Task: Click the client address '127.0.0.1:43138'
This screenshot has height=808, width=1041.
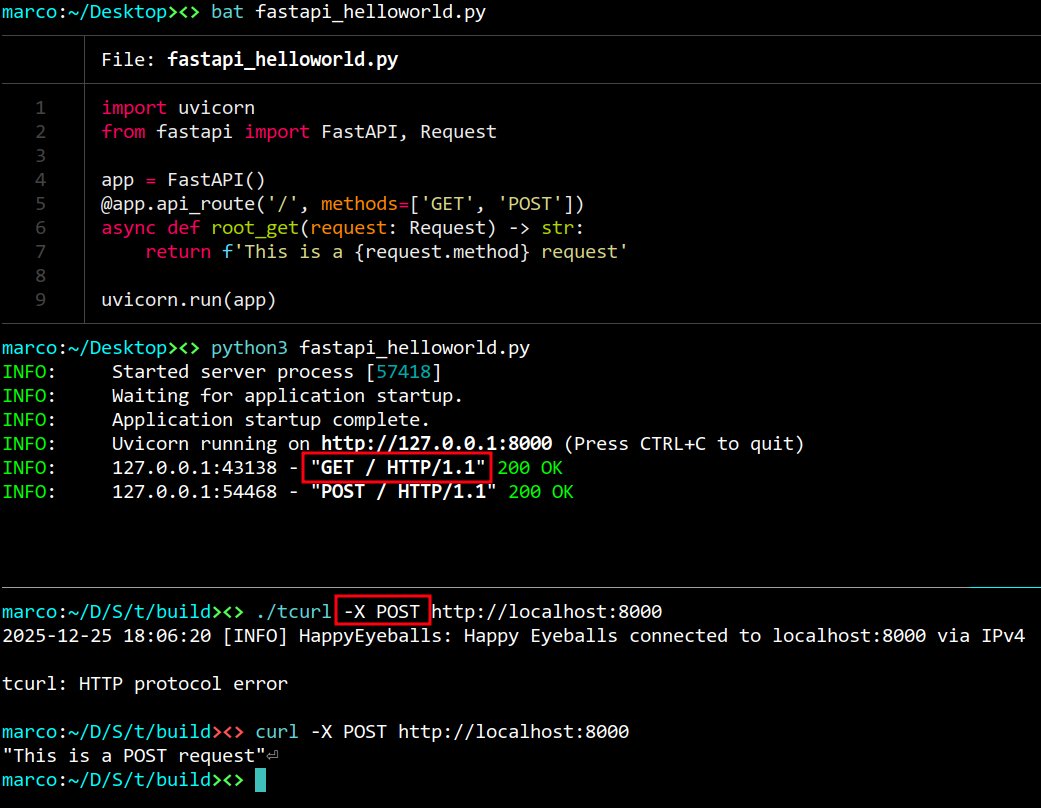Action: (195, 468)
